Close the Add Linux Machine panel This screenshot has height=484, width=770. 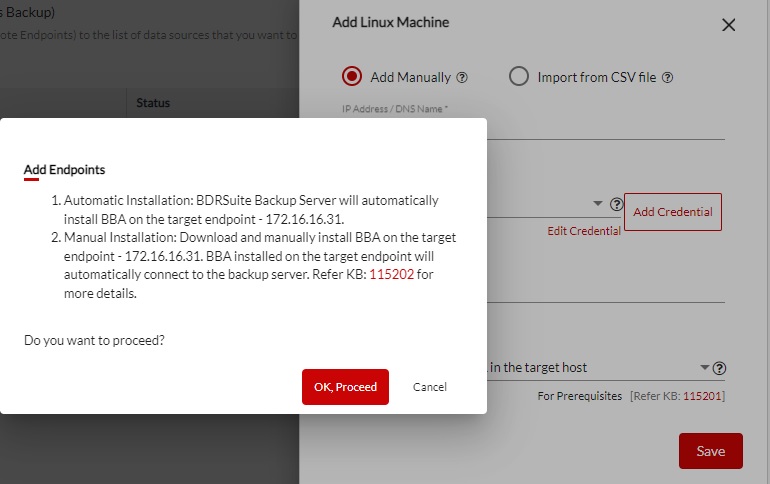click(x=729, y=25)
